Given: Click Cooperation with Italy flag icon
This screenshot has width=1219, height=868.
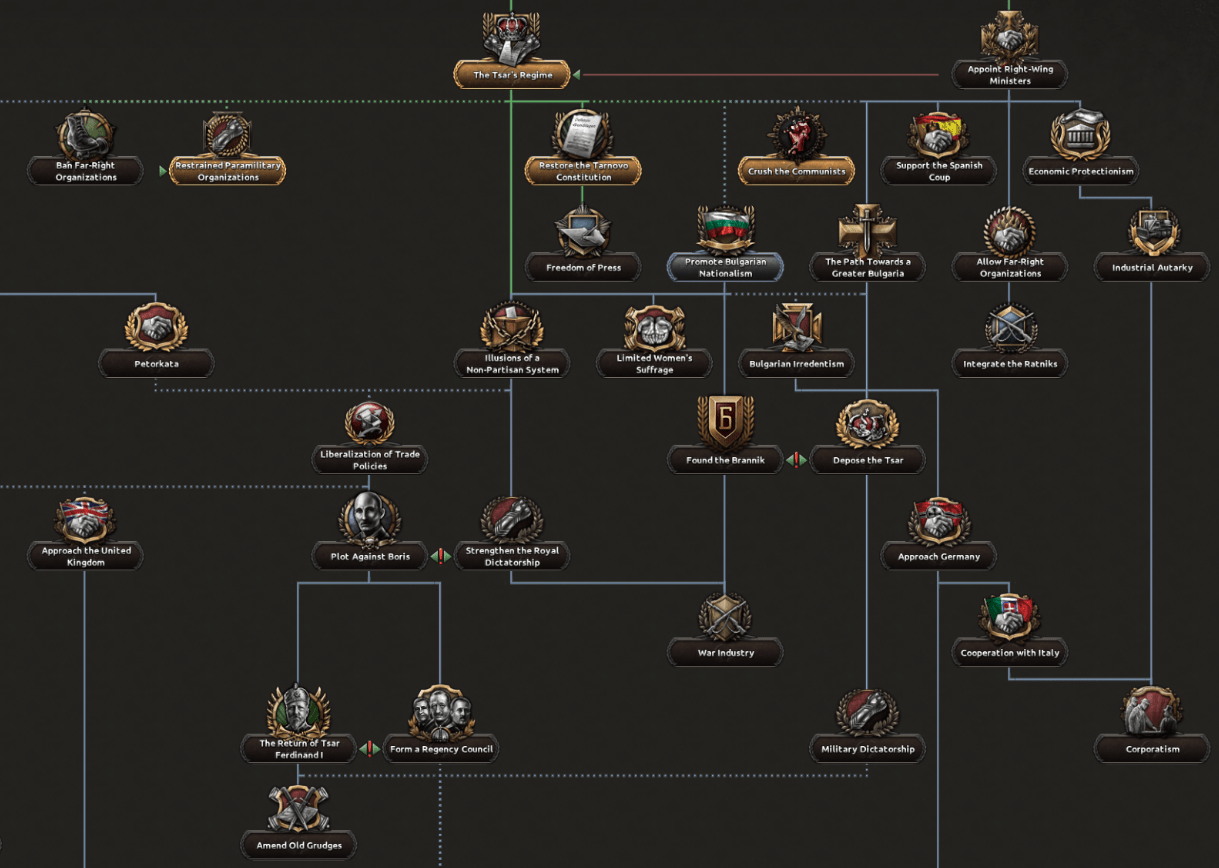Looking at the screenshot, I should (x=1010, y=617).
